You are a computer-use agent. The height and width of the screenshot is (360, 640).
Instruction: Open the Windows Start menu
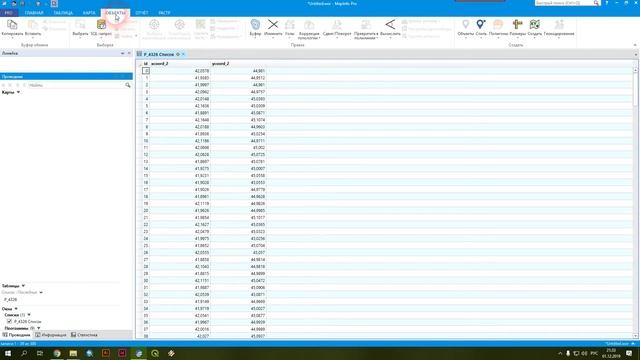pyautogui.click(x=8, y=353)
